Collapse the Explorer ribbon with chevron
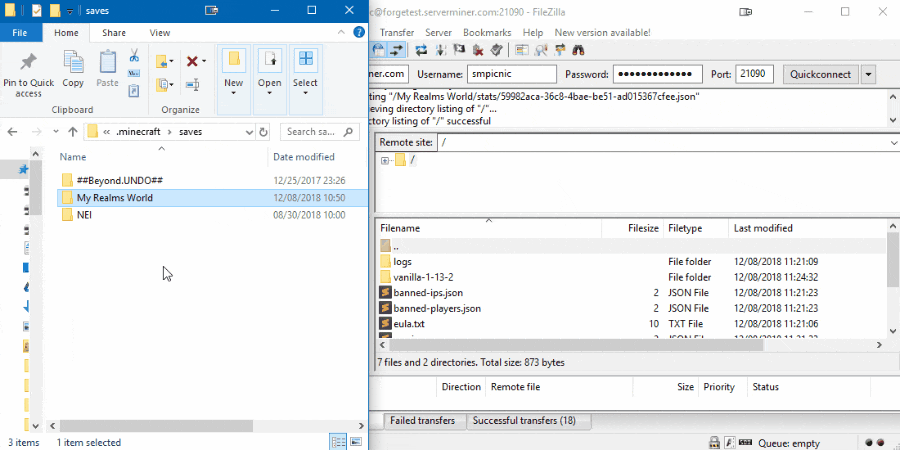The width and height of the screenshot is (900, 450). (341, 32)
